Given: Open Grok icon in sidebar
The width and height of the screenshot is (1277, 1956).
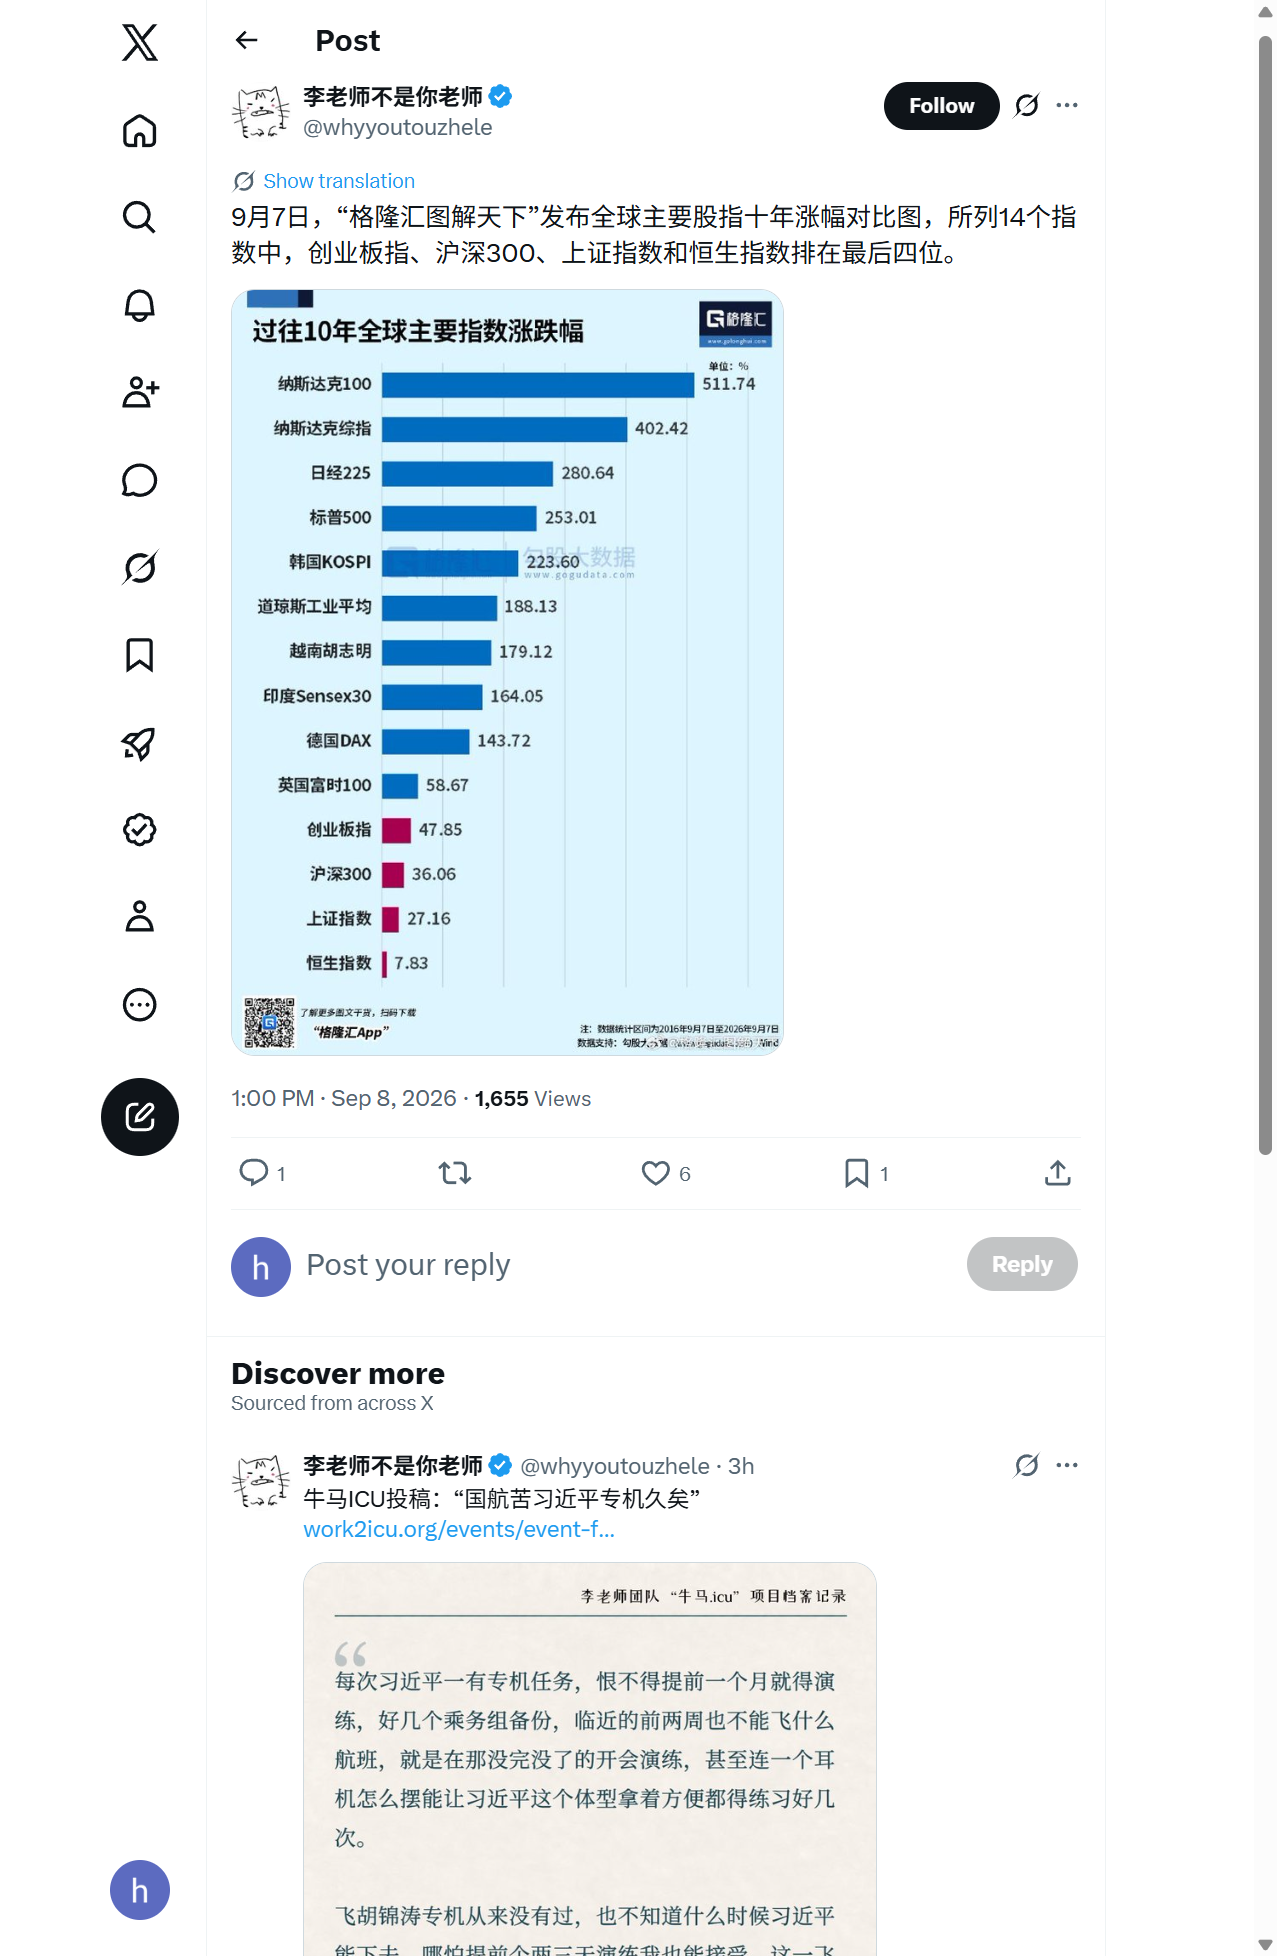Looking at the screenshot, I should pyautogui.click(x=140, y=567).
